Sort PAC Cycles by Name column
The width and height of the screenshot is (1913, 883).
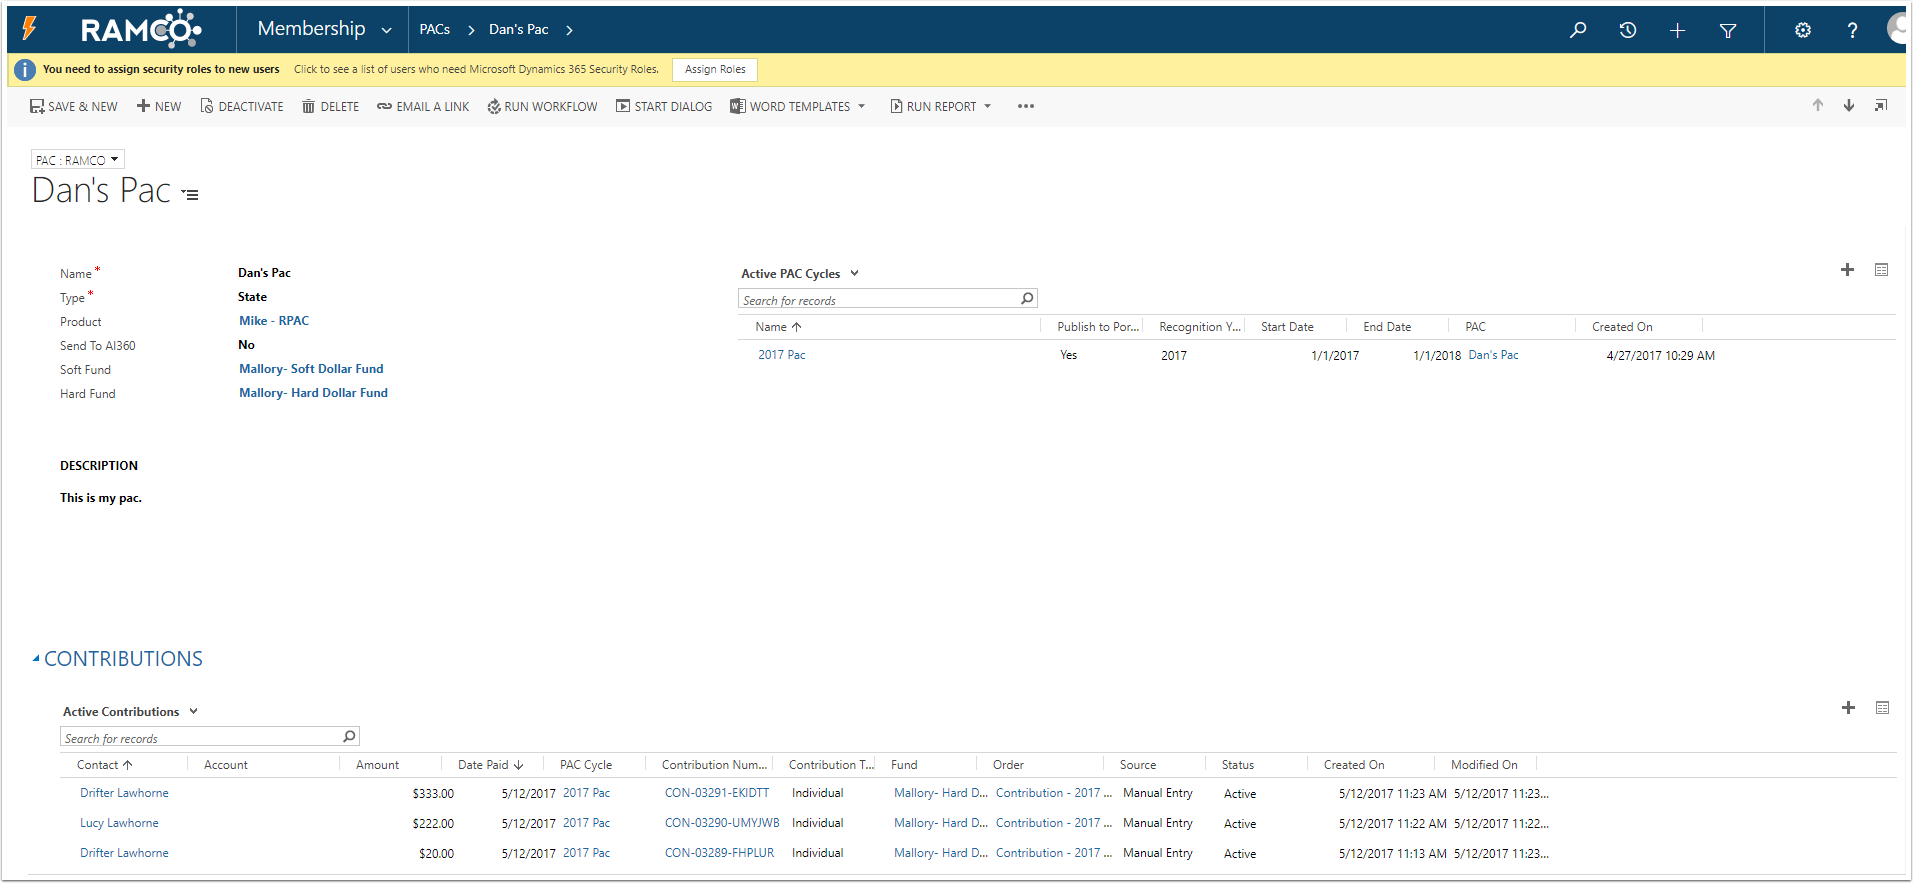(x=778, y=327)
